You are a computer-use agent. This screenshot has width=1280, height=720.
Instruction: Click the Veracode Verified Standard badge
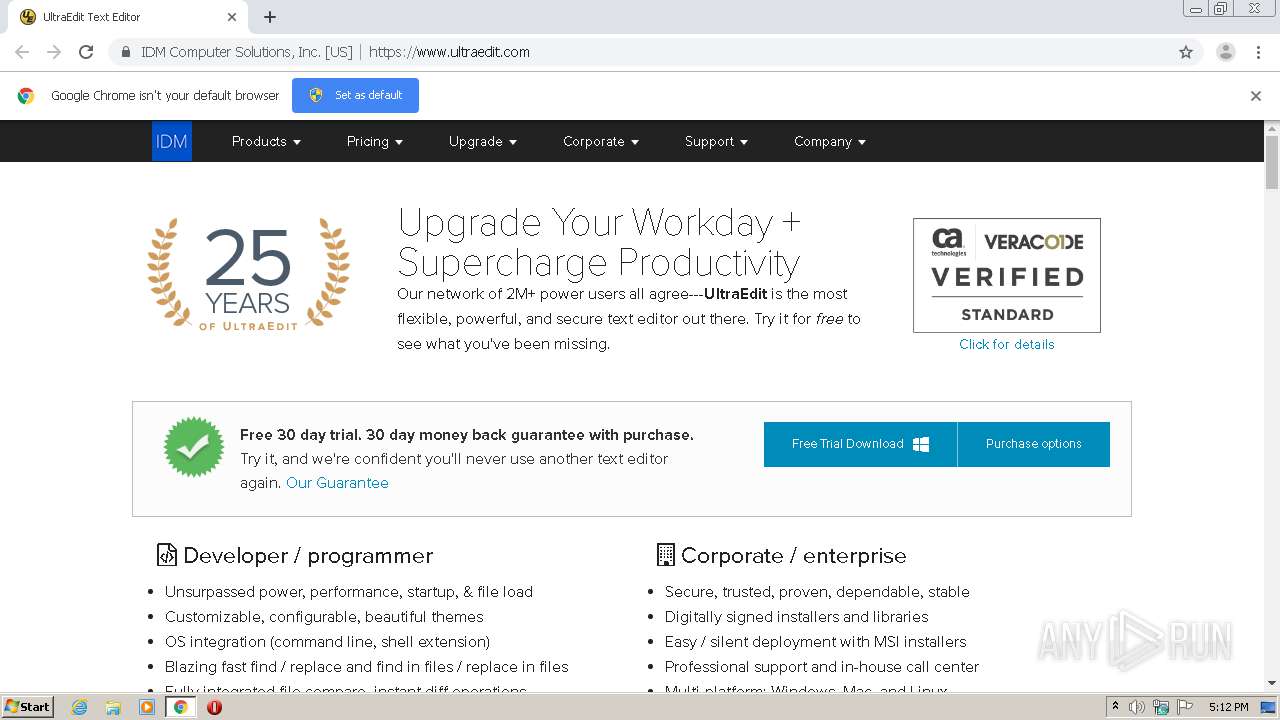[x=1006, y=275]
